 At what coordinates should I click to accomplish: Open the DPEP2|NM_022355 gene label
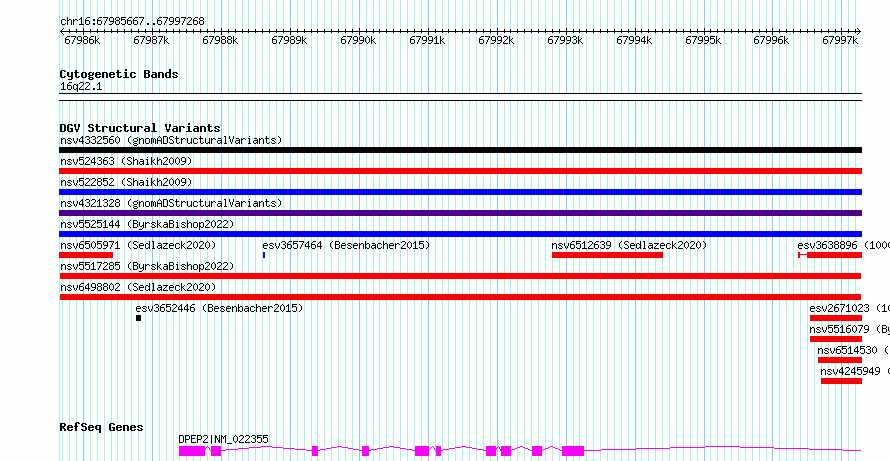(224, 439)
